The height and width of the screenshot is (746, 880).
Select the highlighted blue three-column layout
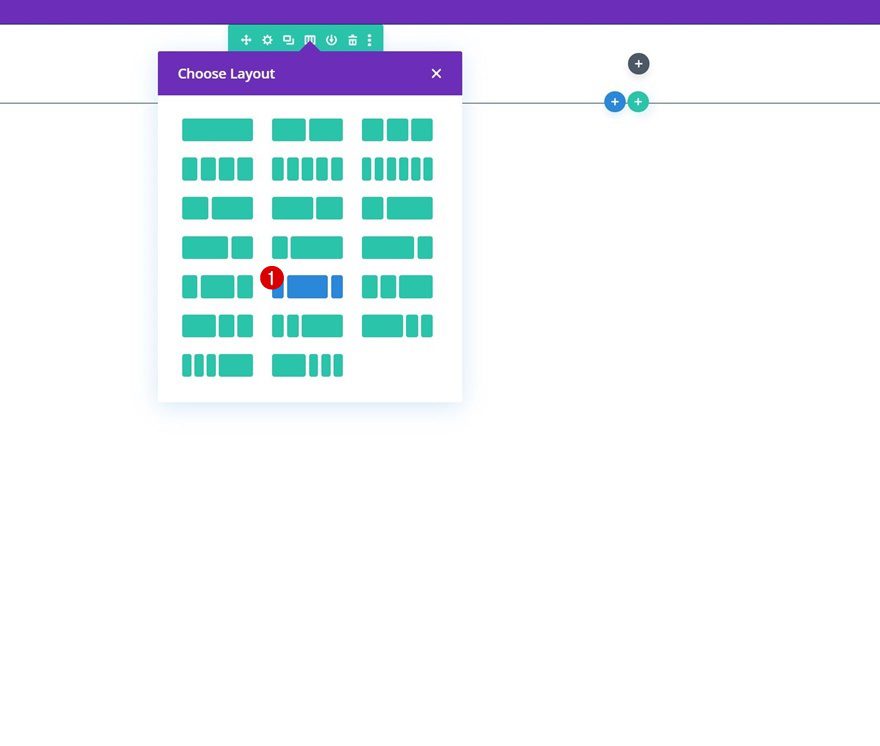307,286
